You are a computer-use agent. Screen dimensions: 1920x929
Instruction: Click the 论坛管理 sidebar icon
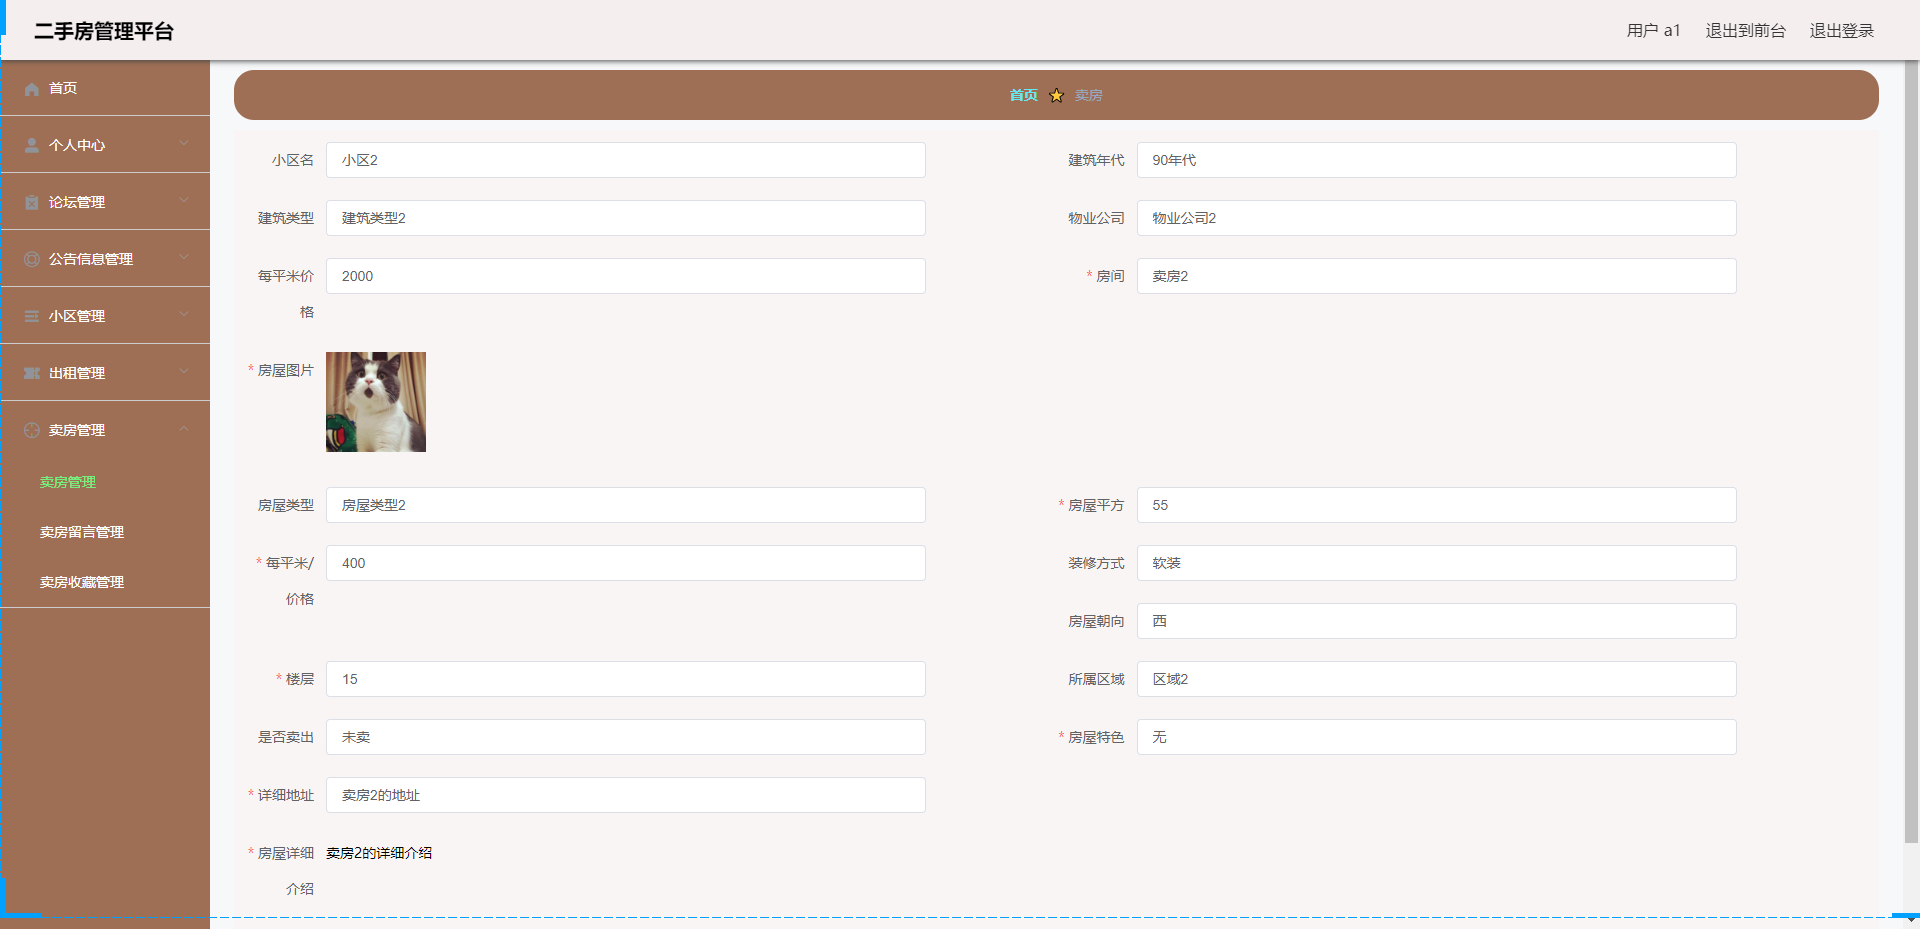[x=32, y=202]
